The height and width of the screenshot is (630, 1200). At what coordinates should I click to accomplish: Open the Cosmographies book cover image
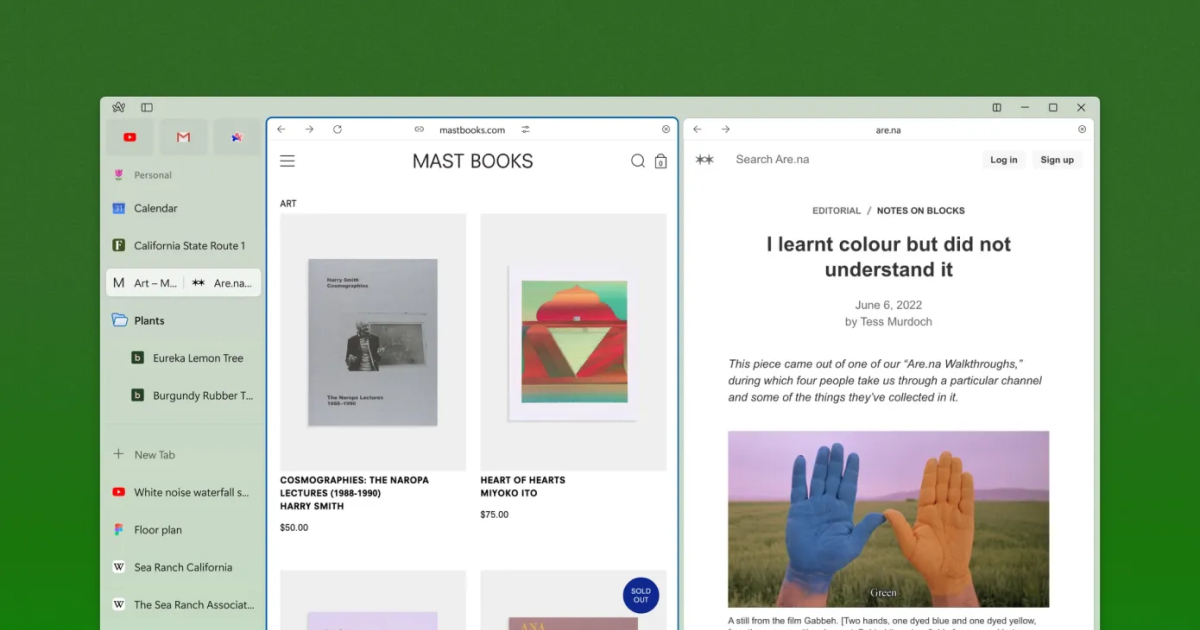click(x=373, y=342)
